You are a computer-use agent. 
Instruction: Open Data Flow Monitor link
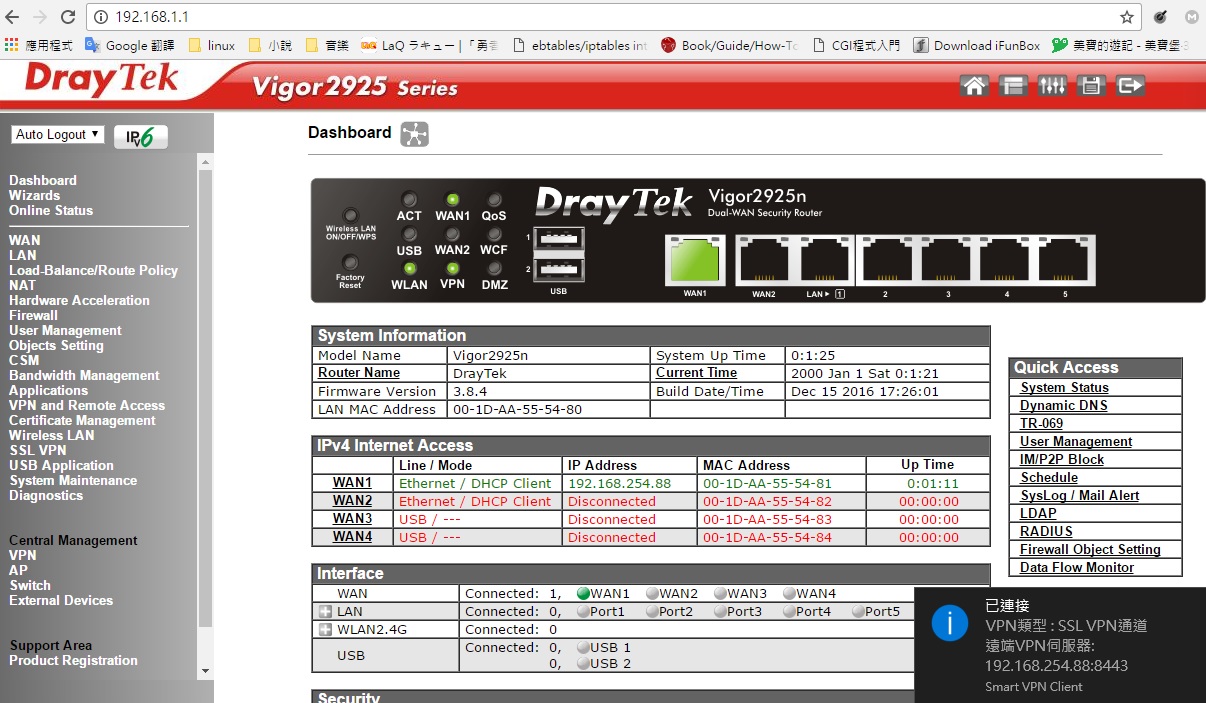[x=1077, y=568]
